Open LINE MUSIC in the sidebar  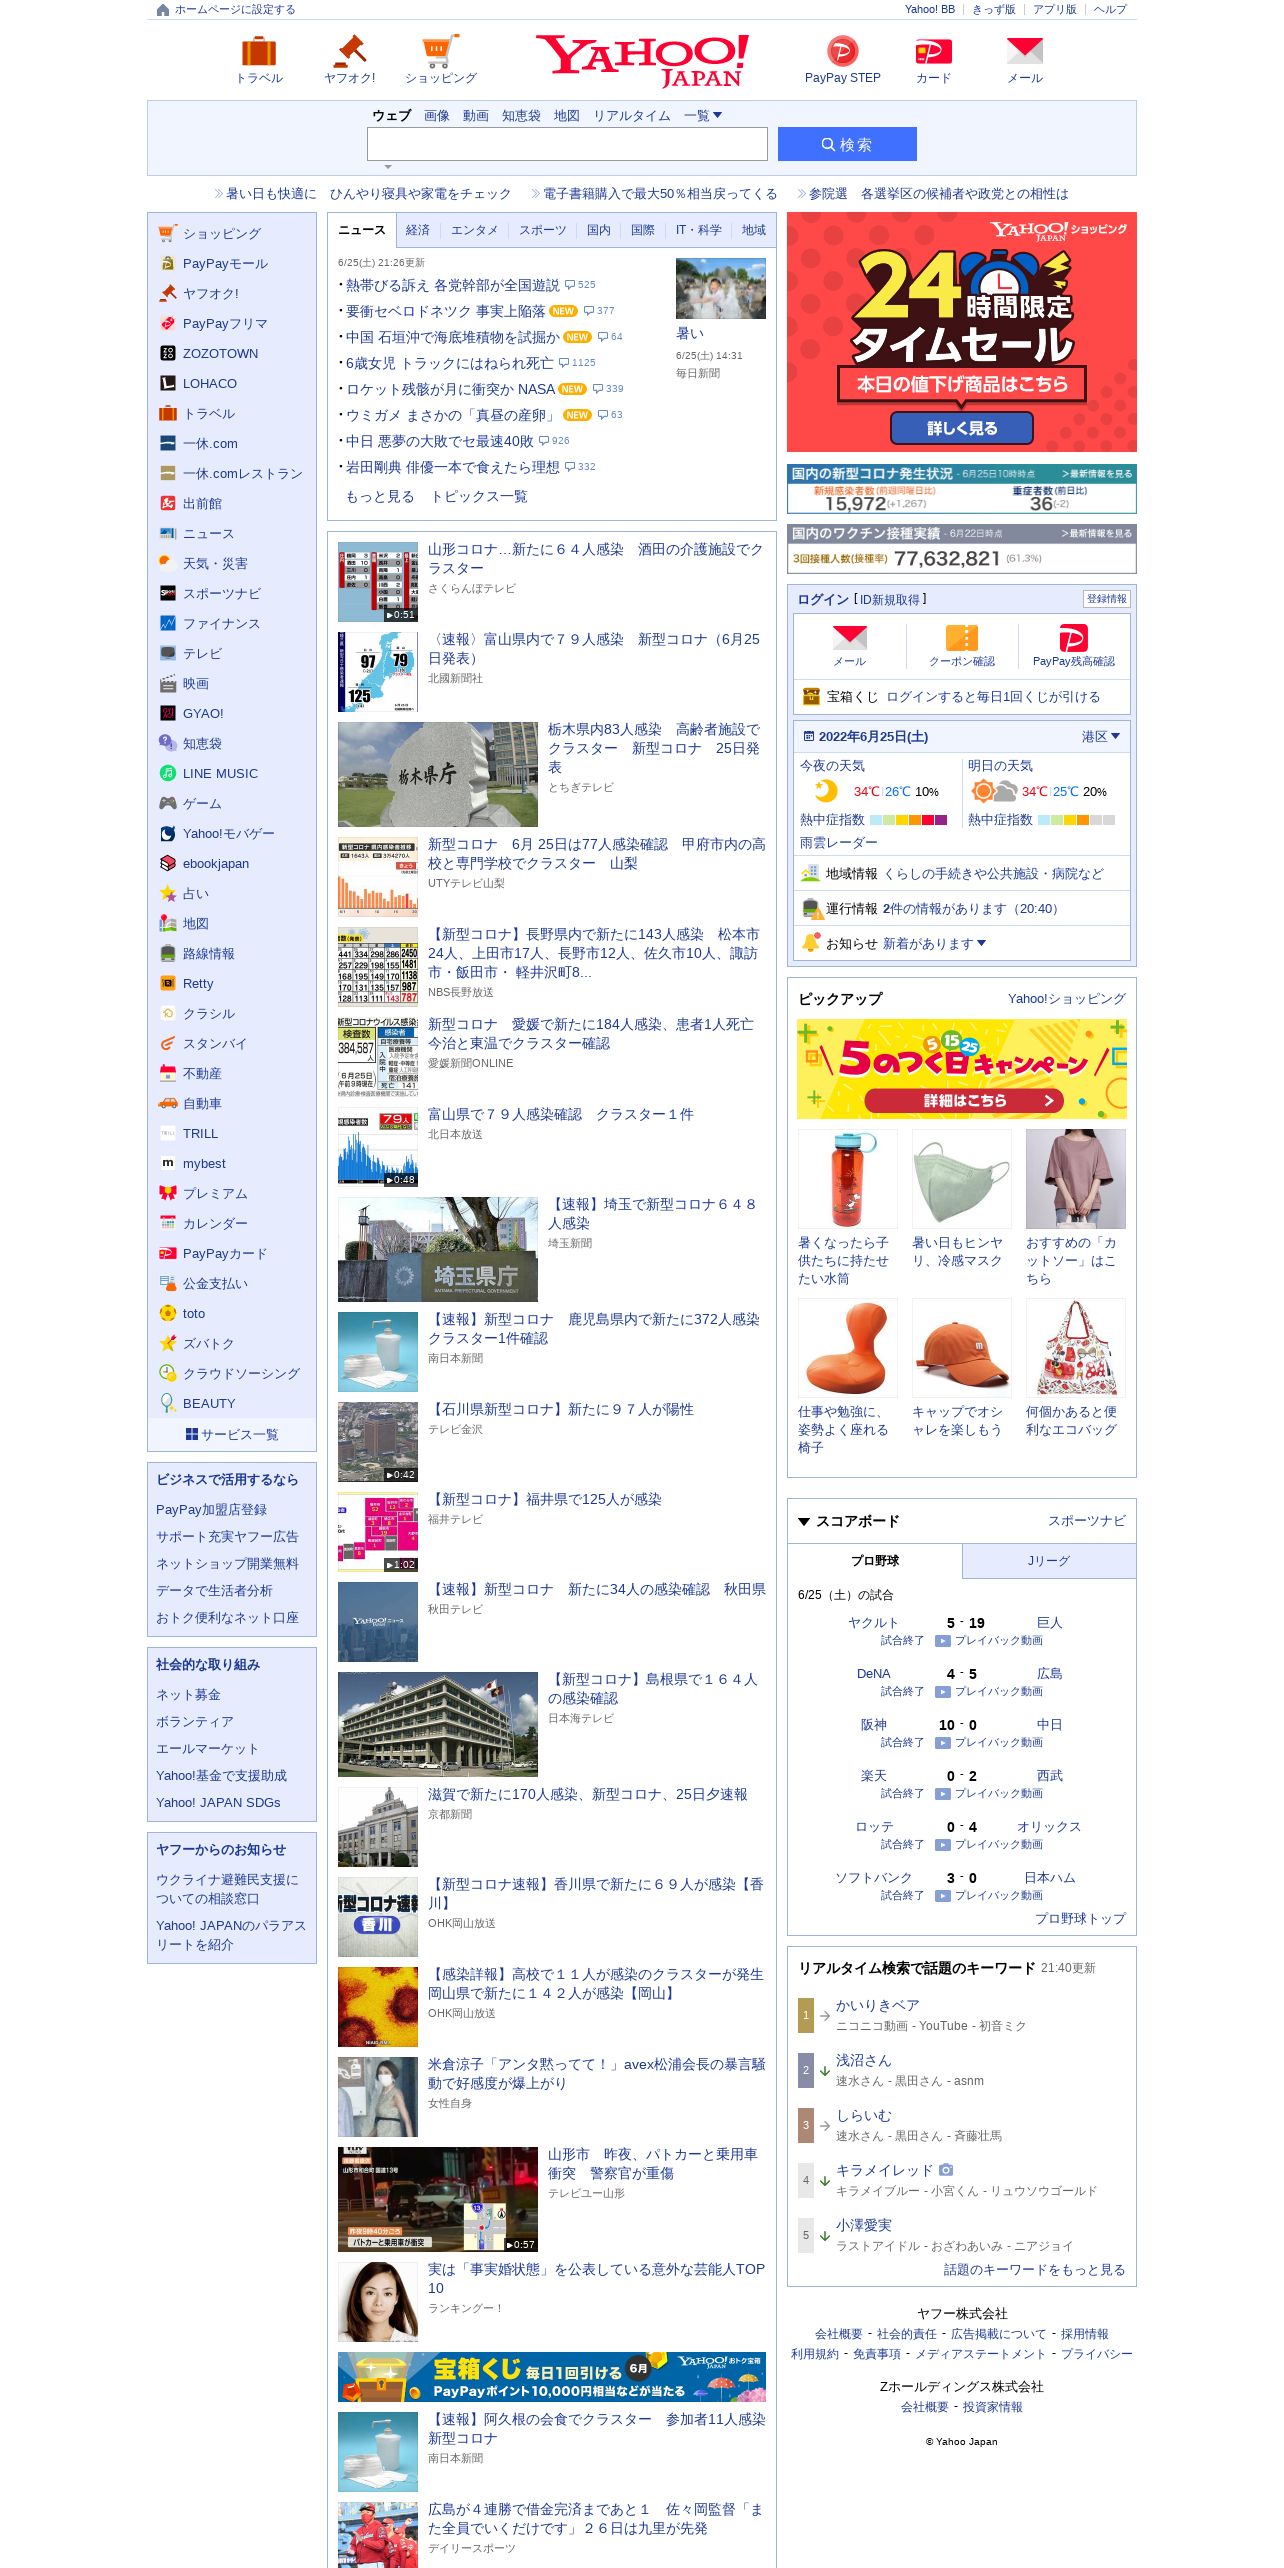coord(220,774)
